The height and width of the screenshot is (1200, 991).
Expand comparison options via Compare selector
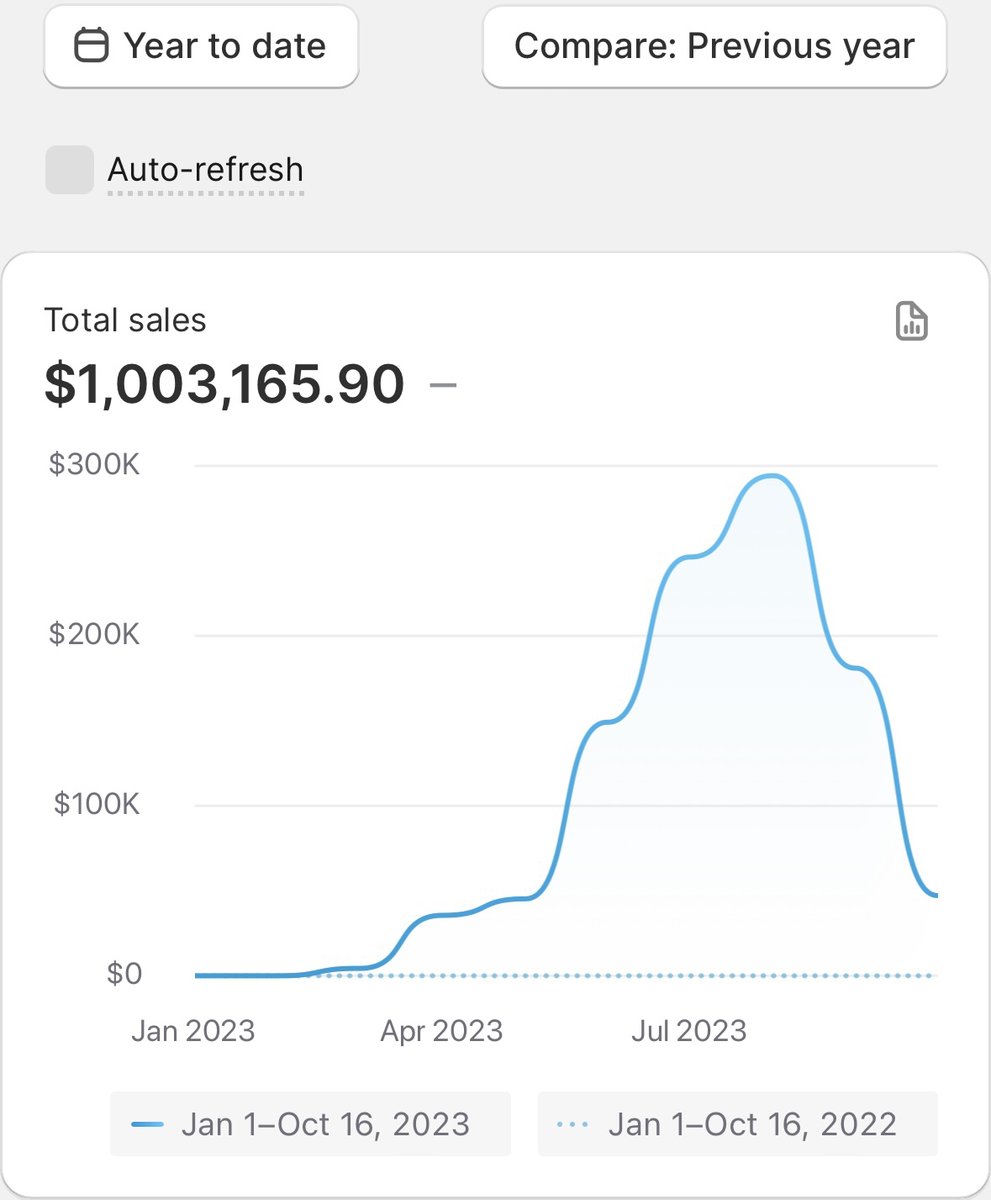pyautogui.click(x=713, y=46)
